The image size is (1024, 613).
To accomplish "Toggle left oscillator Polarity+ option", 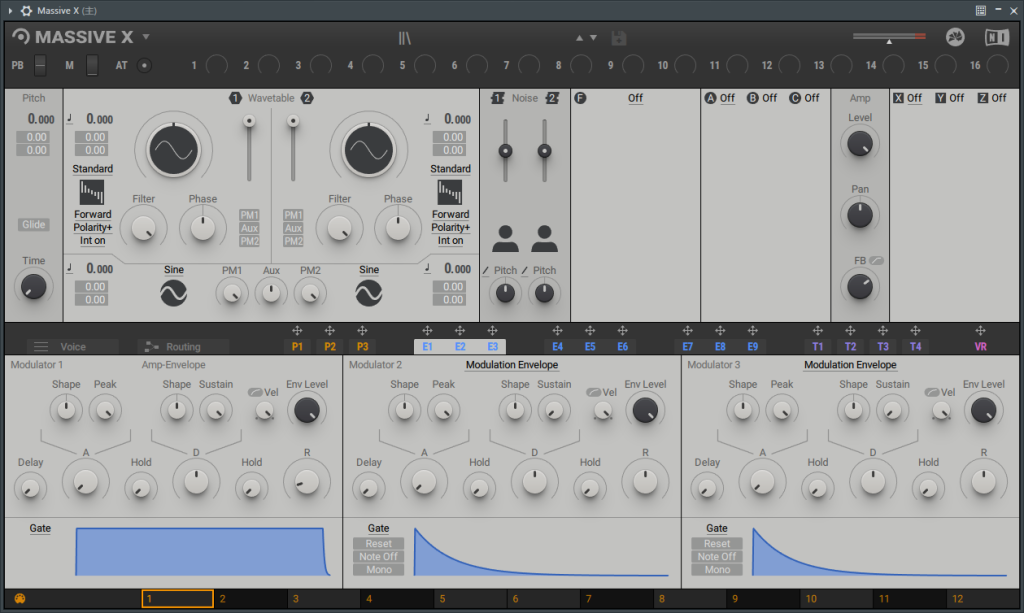I will click(x=93, y=227).
